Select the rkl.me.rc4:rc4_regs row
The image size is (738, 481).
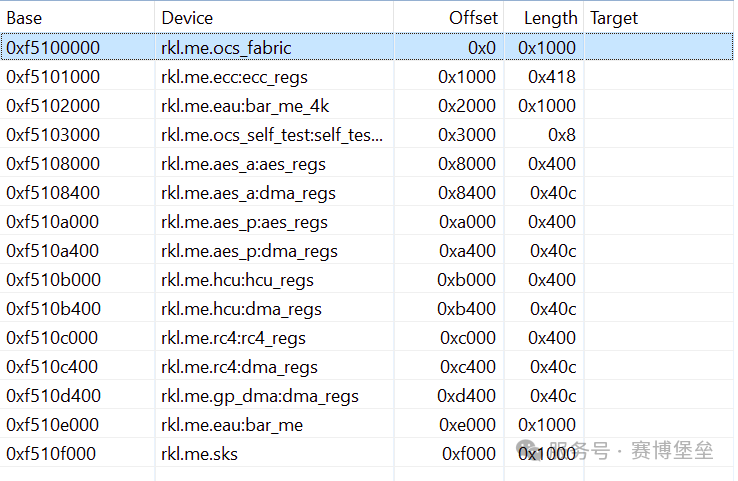coord(367,337)
